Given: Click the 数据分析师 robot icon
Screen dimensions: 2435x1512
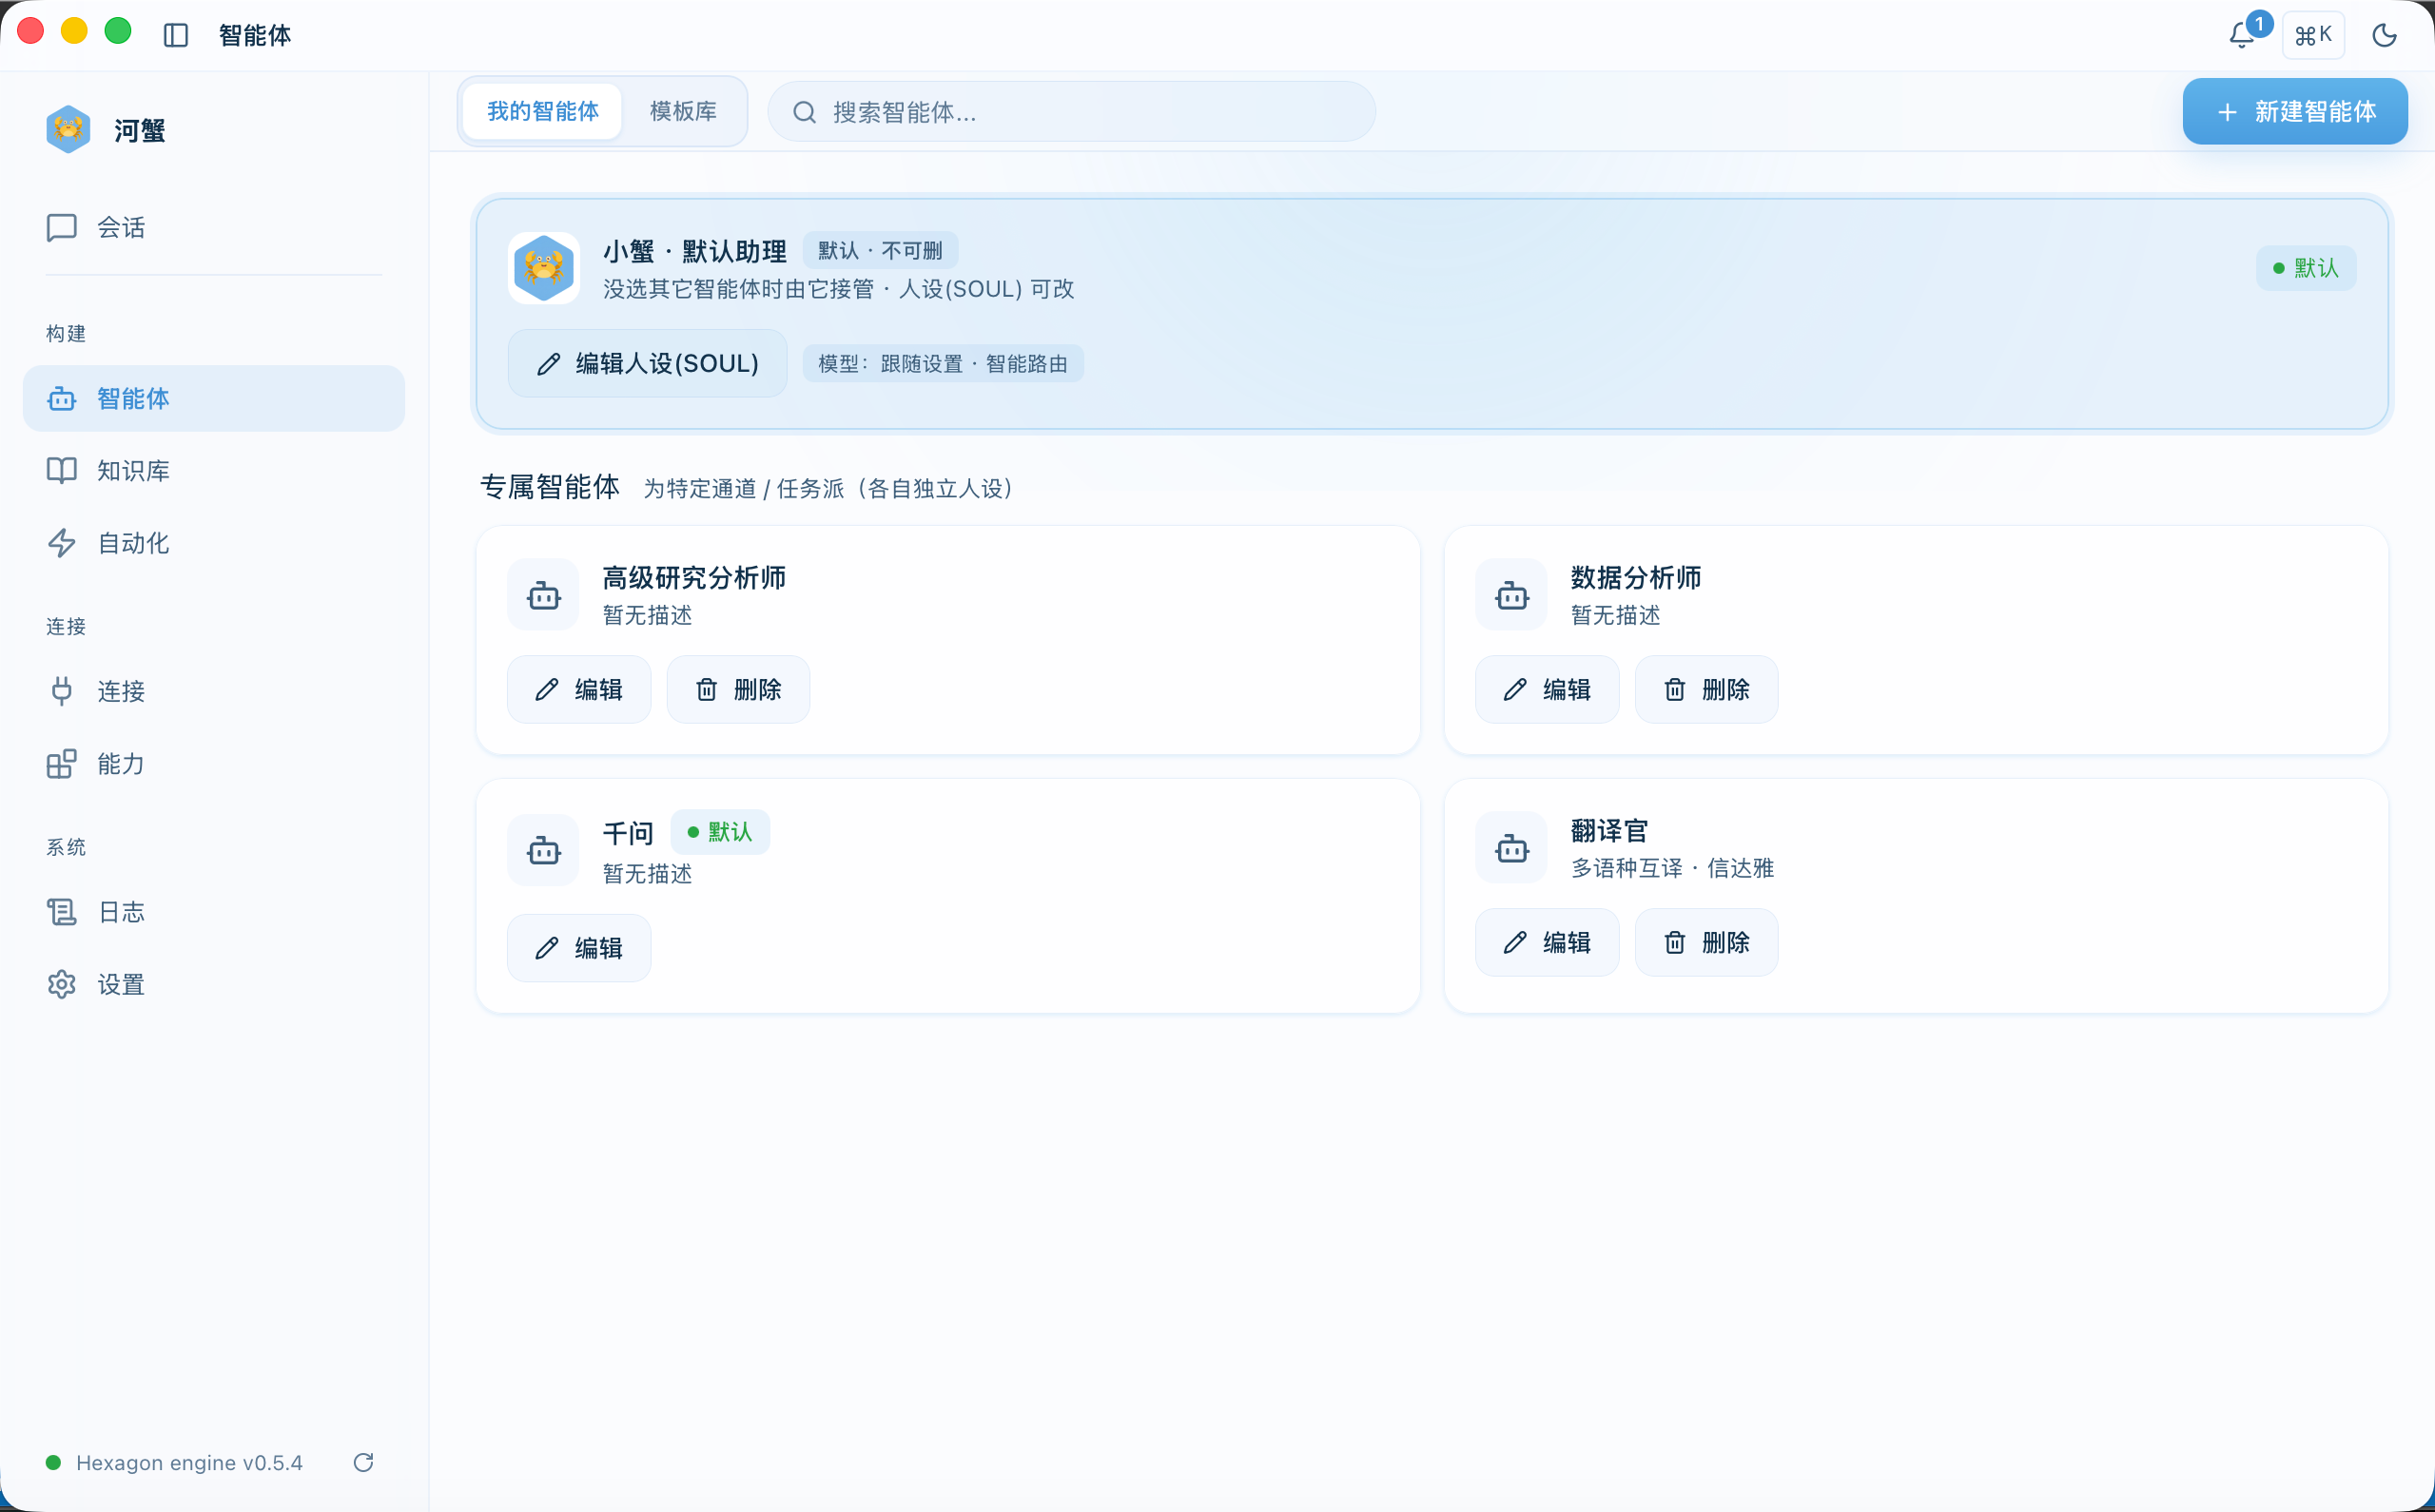Looking at the screenshot, I should [x=1512, y=595].
